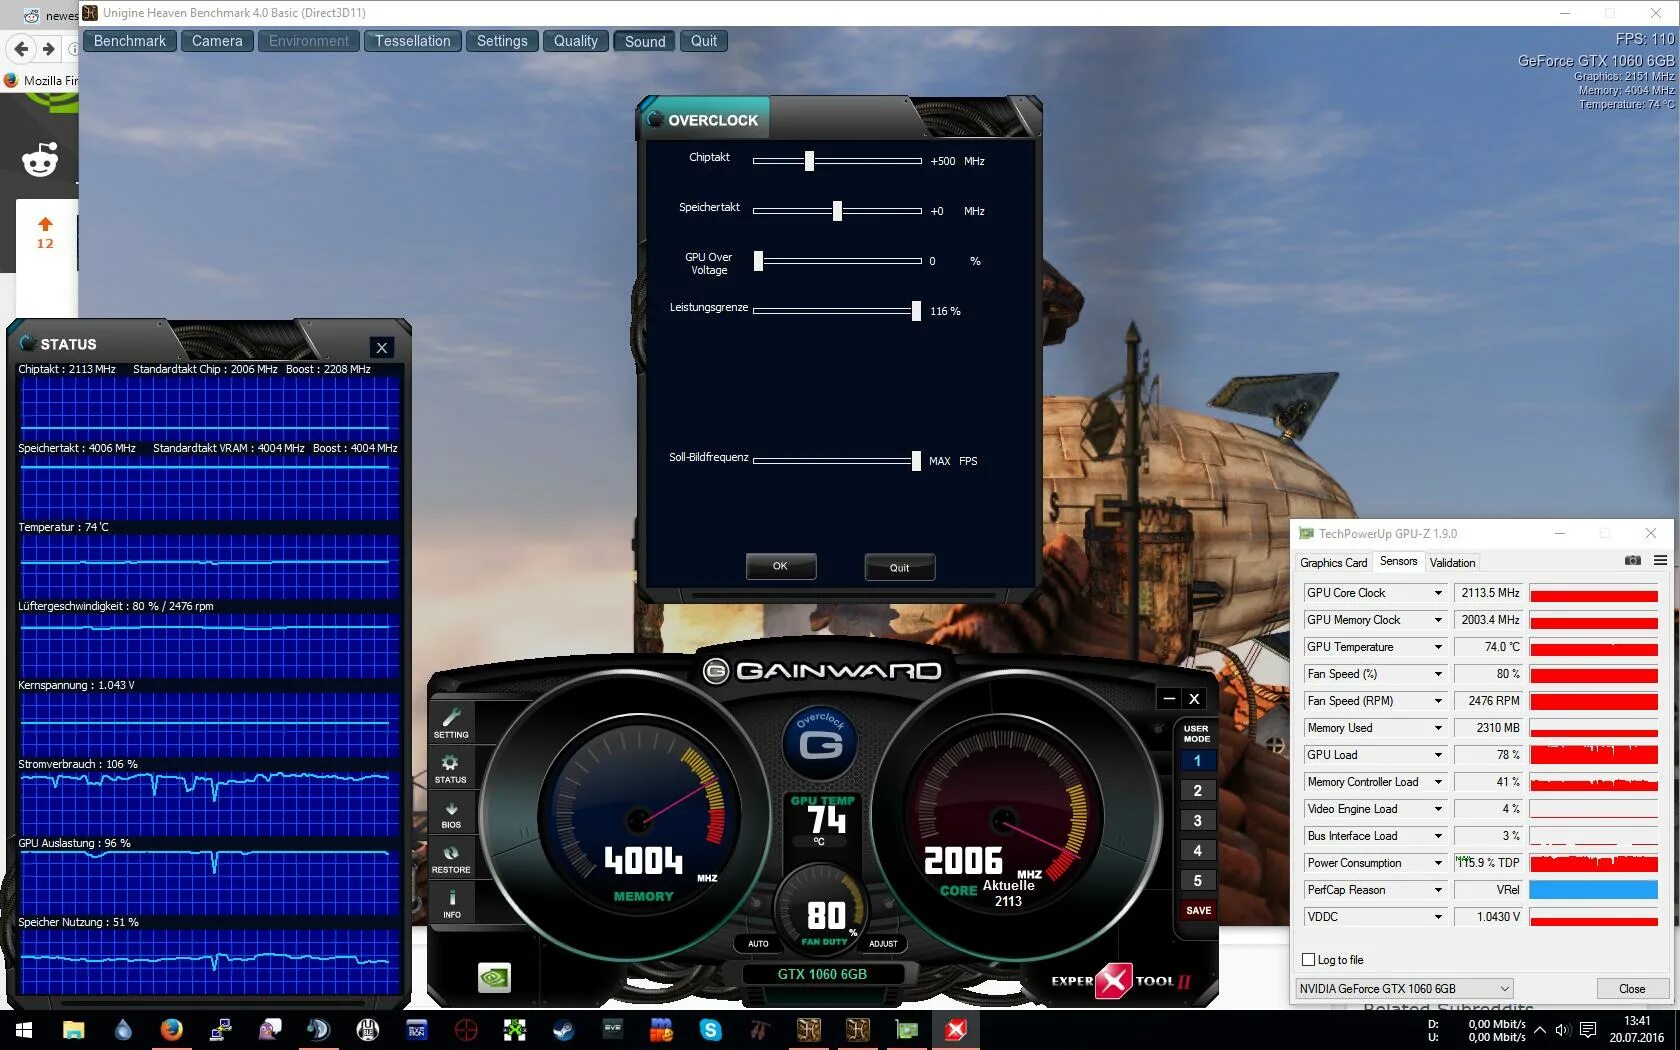Click the Reddit upvote arrow
This screenshot has height=1050, width=1680.
coord(45,224)
